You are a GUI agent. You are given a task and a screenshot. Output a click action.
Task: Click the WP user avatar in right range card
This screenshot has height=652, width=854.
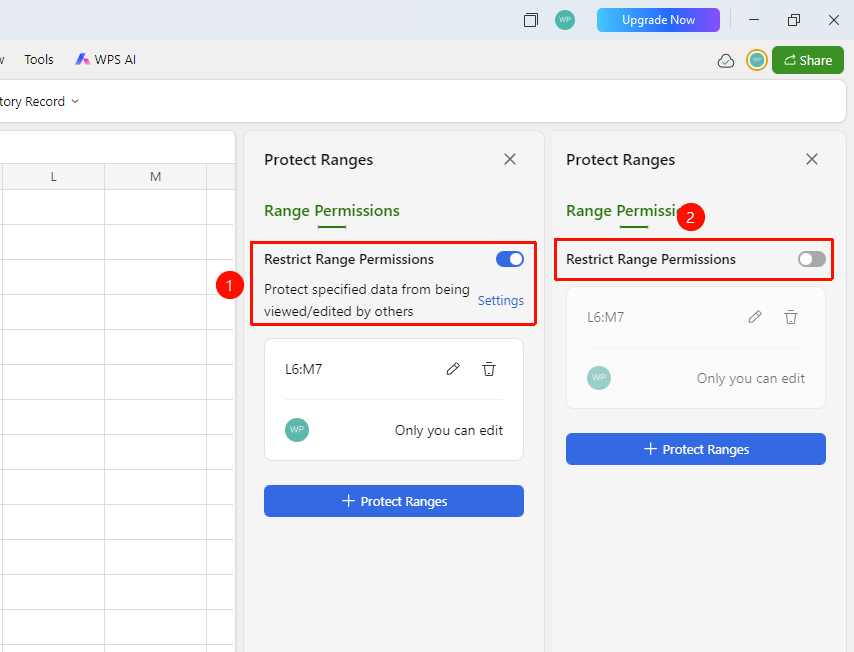click(599, 377)
